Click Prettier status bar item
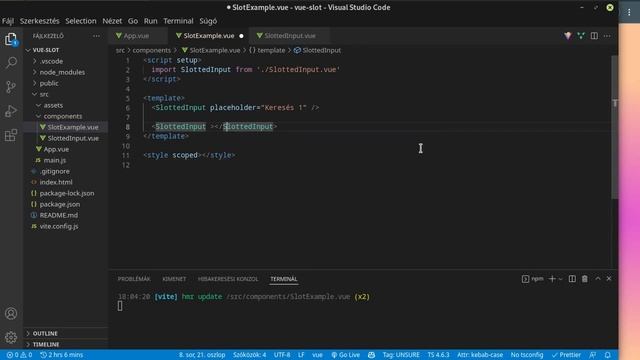Screen dimensions: 640x360 point(566,355)
